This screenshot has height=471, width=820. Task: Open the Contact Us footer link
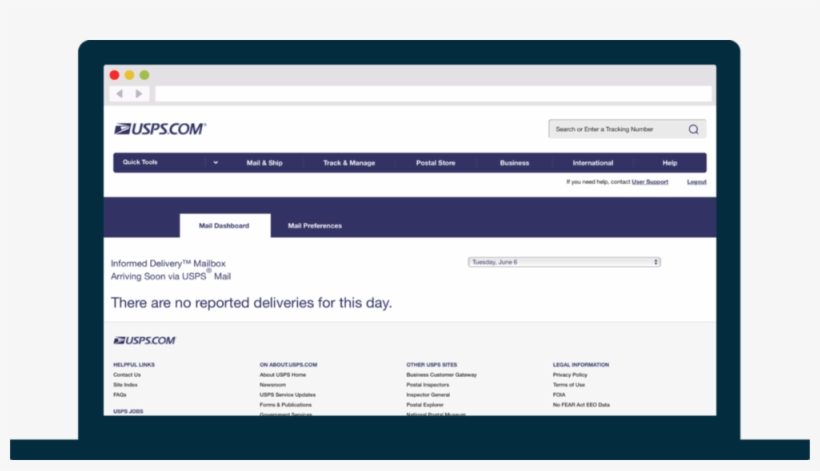tap(127, 375)
